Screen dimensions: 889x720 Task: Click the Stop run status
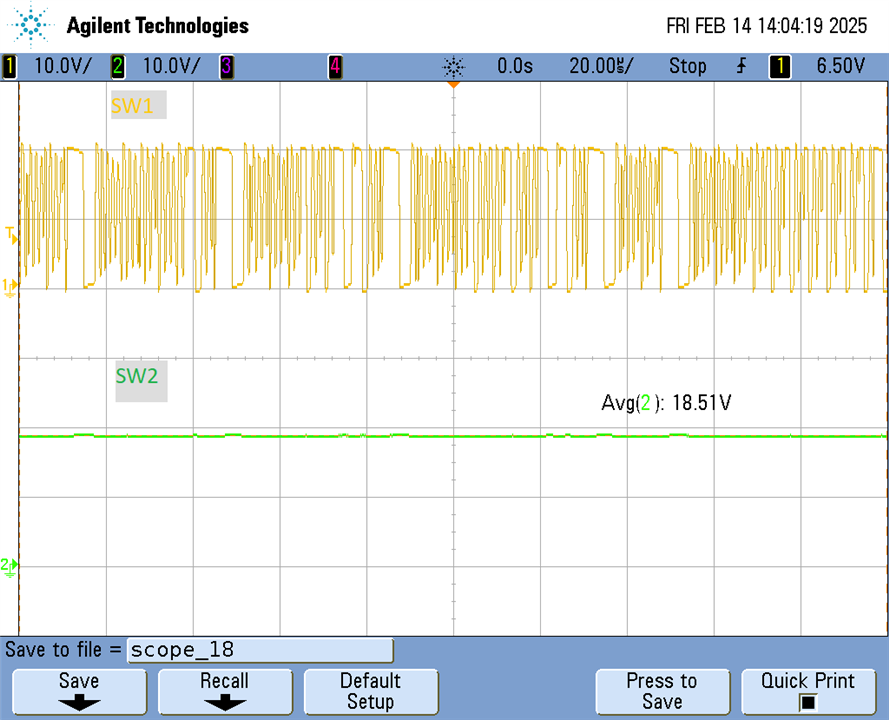[x=688, y=66]
